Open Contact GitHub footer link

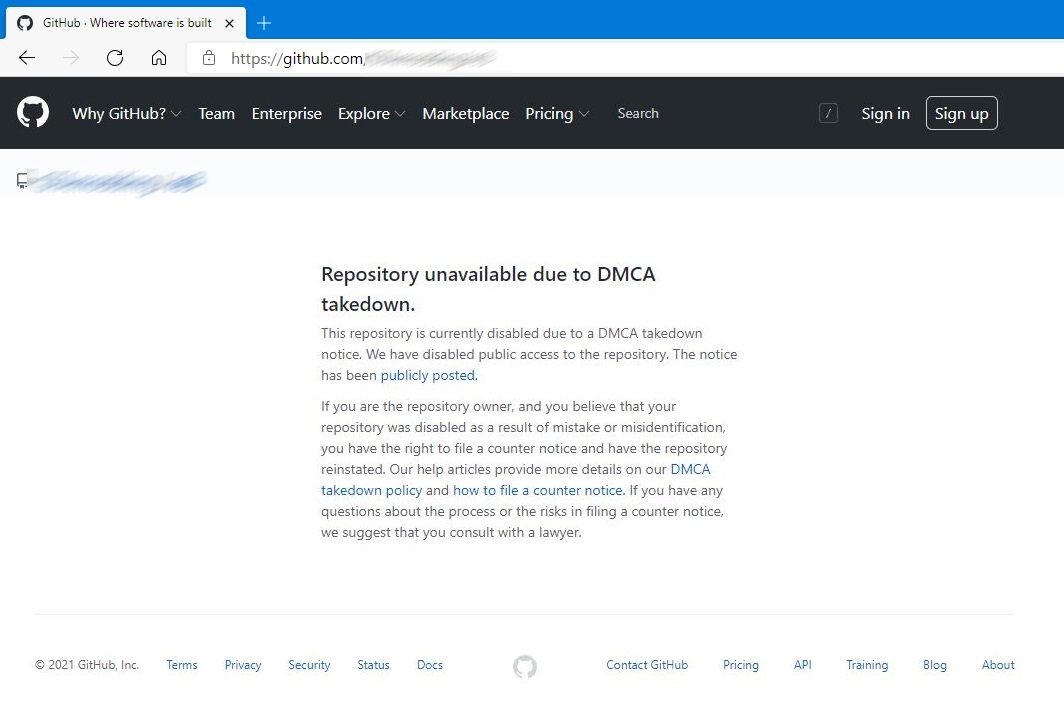[x=647, y=665]
